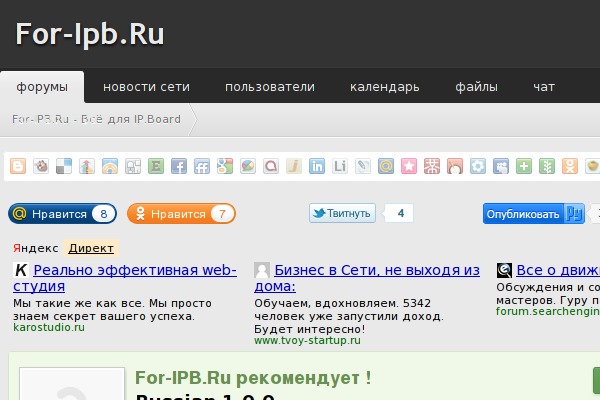The width and height of the screenshot is (600, 400).
Task: Click the tweet count 4 bubble
Action: [x=400, y=213]
